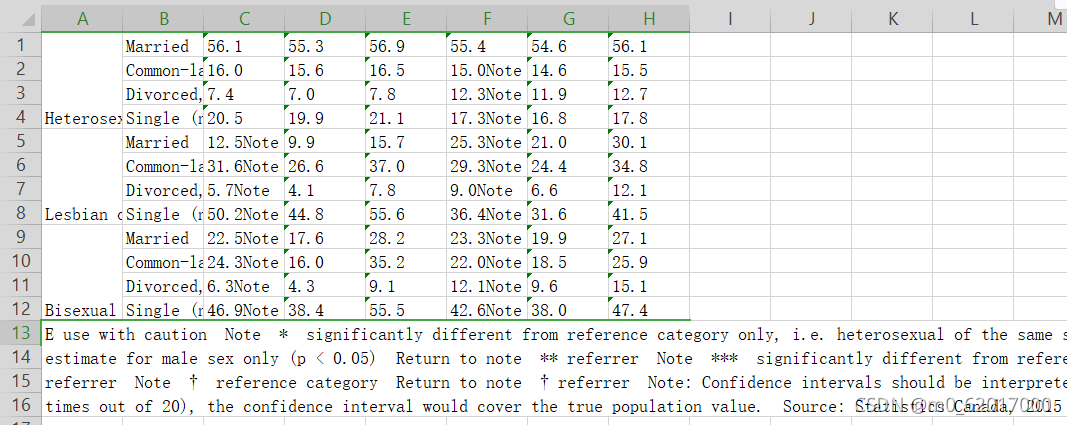Click 'Divorced,' cell in row 11
This screenshot has width=1067, height=425.
pos(163,286)
